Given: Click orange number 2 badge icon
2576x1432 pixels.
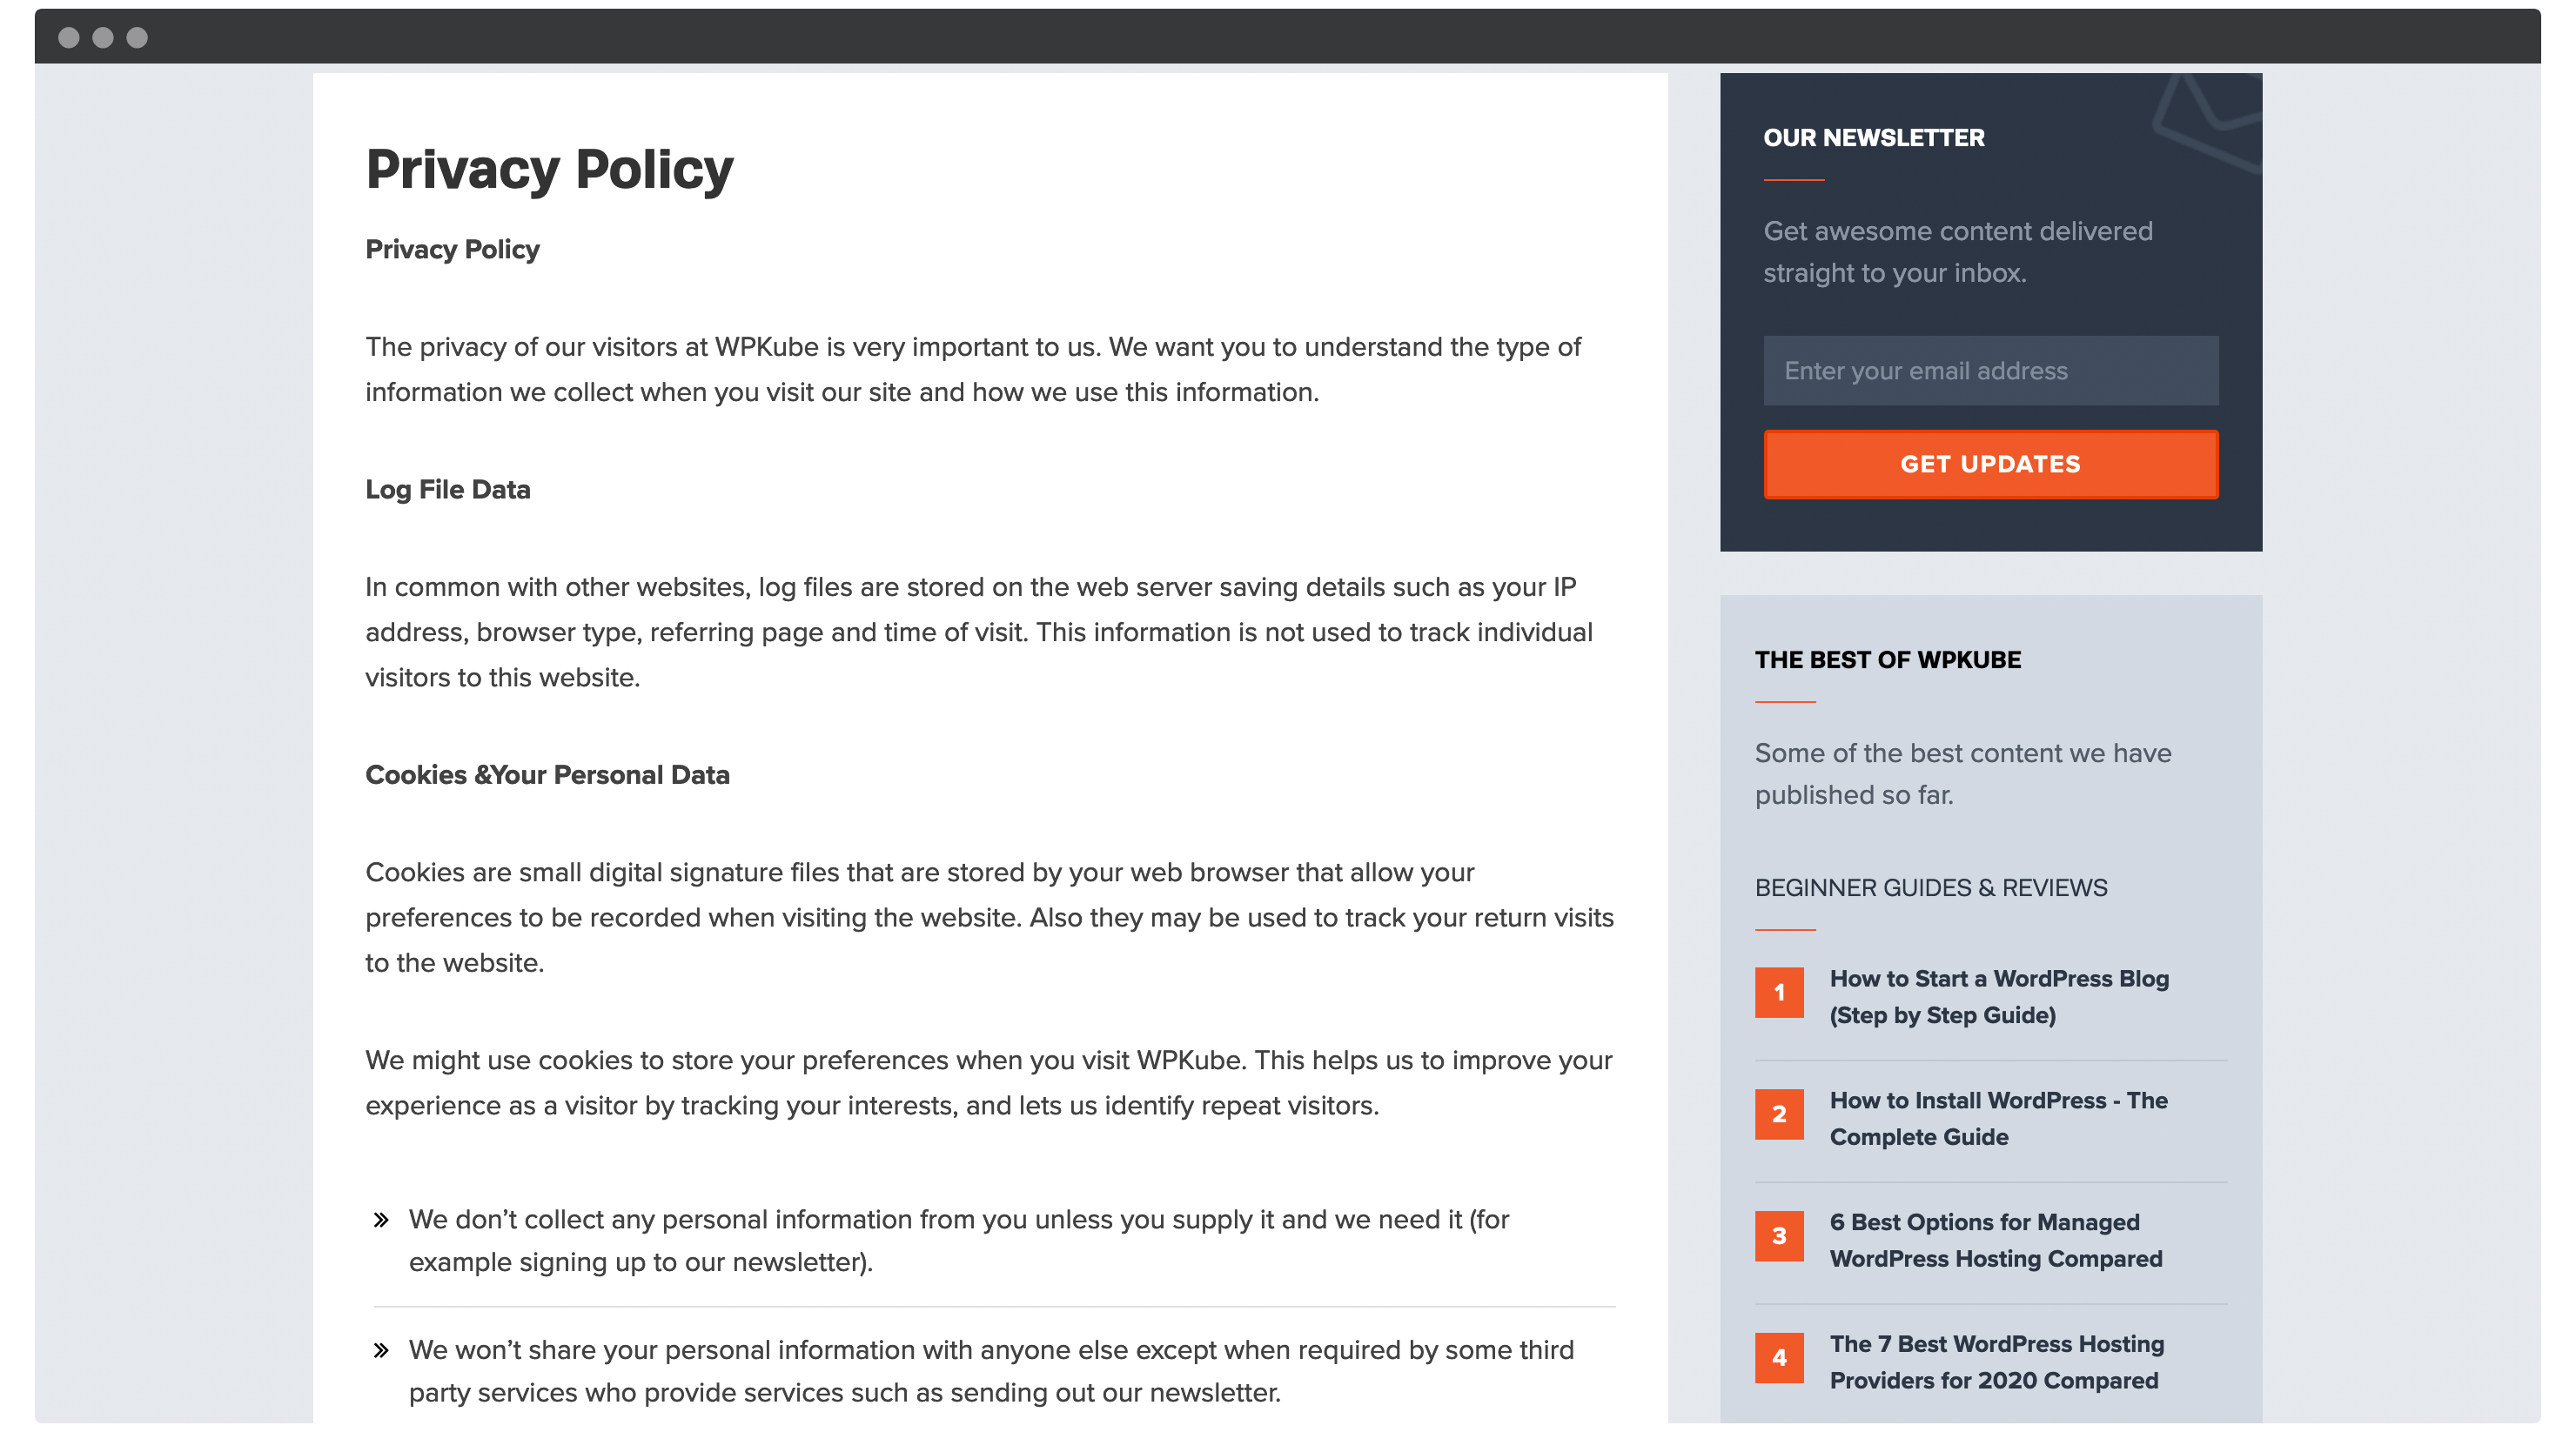Looking at the screenshot, I should coord(1777,1113).
